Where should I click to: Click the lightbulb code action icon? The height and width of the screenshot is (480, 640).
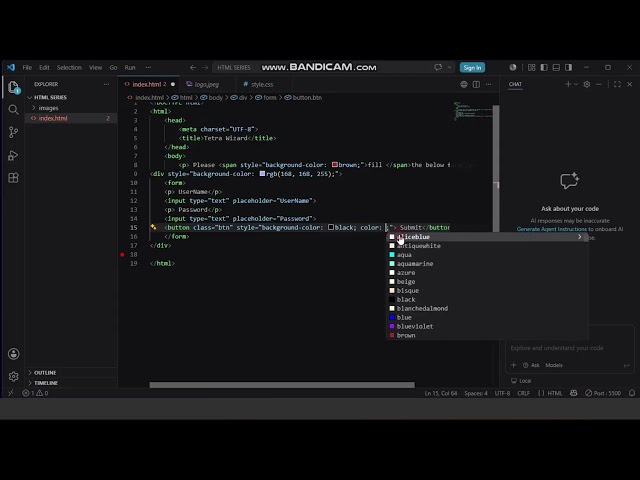(153, 227)
